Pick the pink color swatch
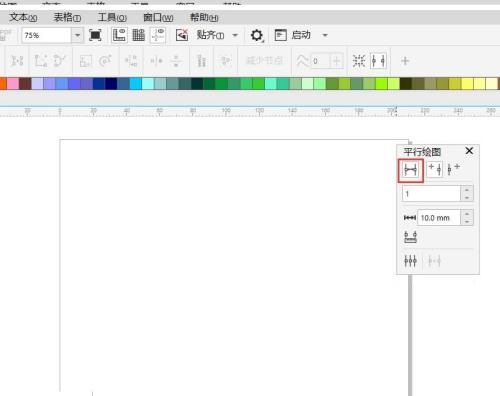Screen dimensions: 500x396 pyautogui.click(x=13, y=83)
